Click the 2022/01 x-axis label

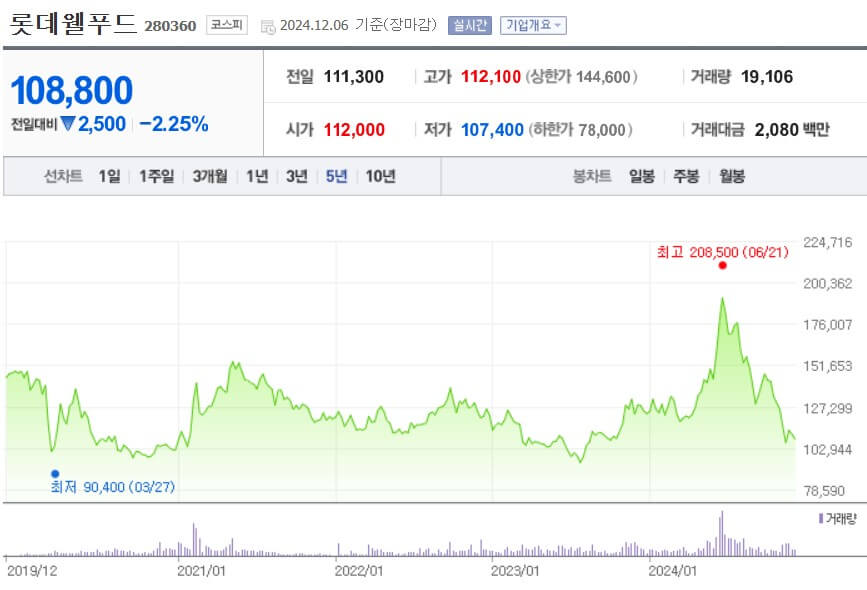(x=358, y=571)
